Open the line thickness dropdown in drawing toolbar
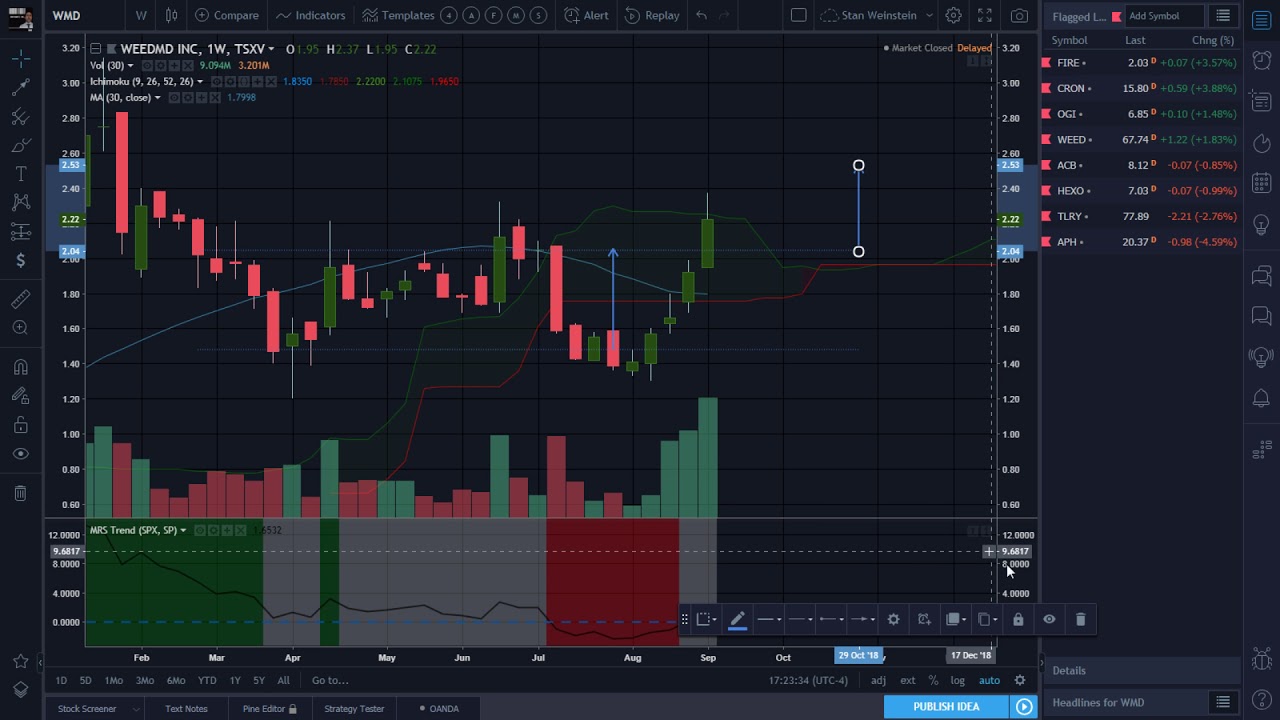Screen dimensions: 1280x720 click(x=768, y=619)
